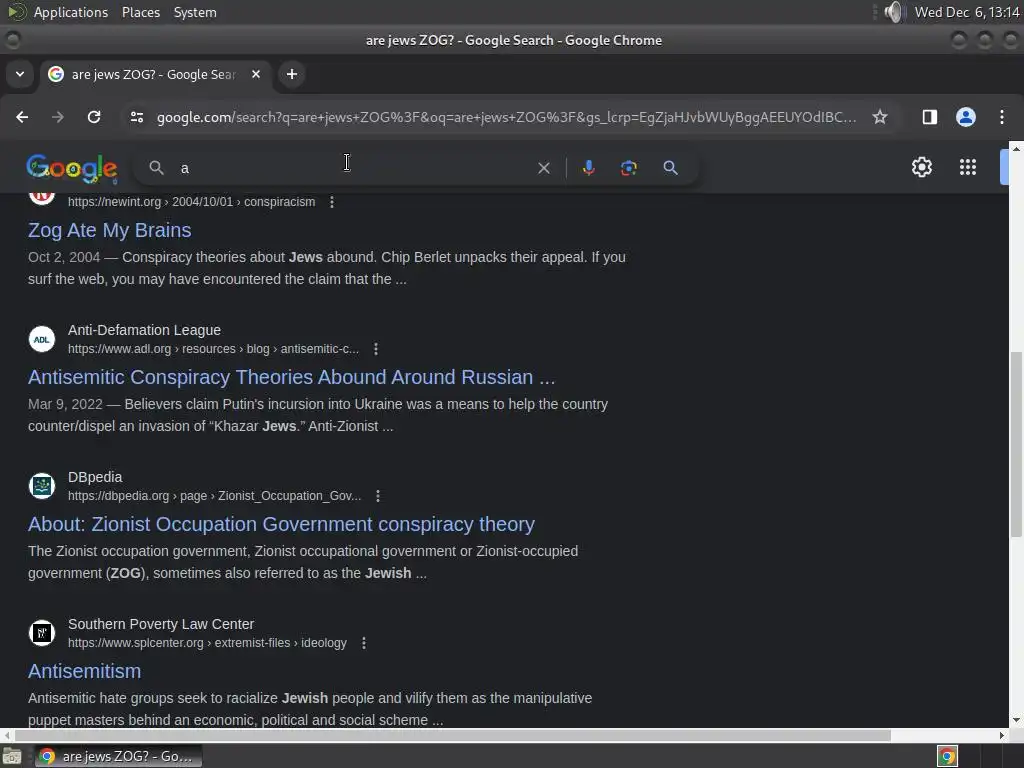Viewport: 1024px width, 768px height.
Task: Click the Anti-Defamation League site name
Action: 144,330
